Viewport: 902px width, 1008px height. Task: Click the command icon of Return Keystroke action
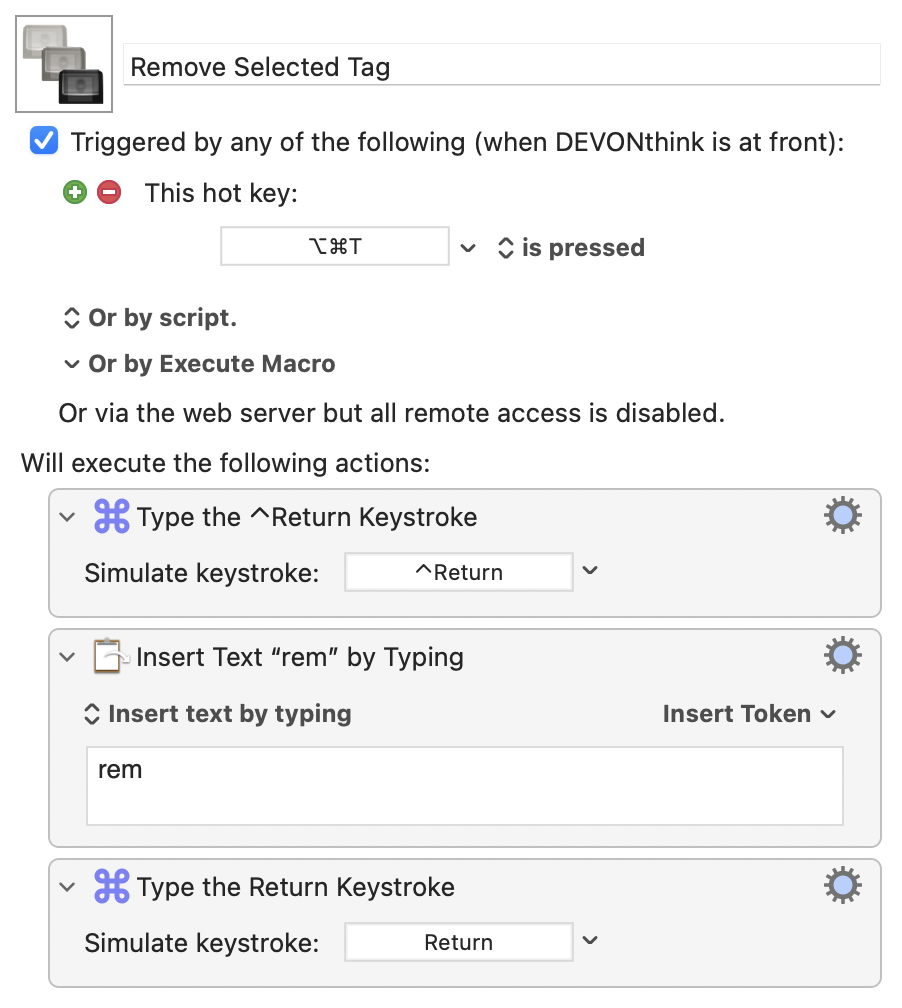pyautogui.click(x=111, y=887)
